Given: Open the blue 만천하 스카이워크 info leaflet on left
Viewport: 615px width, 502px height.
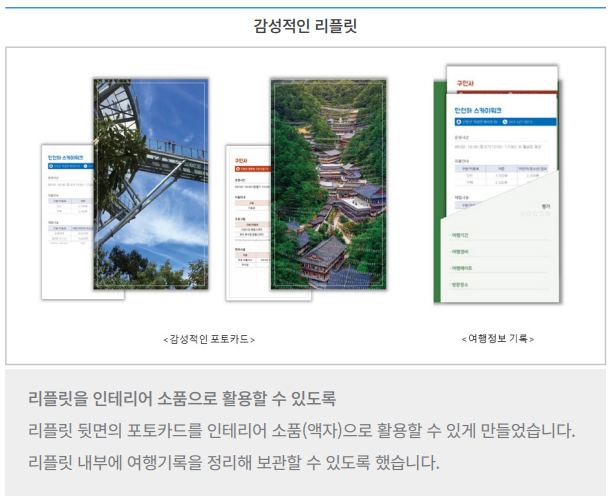Looking at the screenshot, I should [x=68, y=220].
